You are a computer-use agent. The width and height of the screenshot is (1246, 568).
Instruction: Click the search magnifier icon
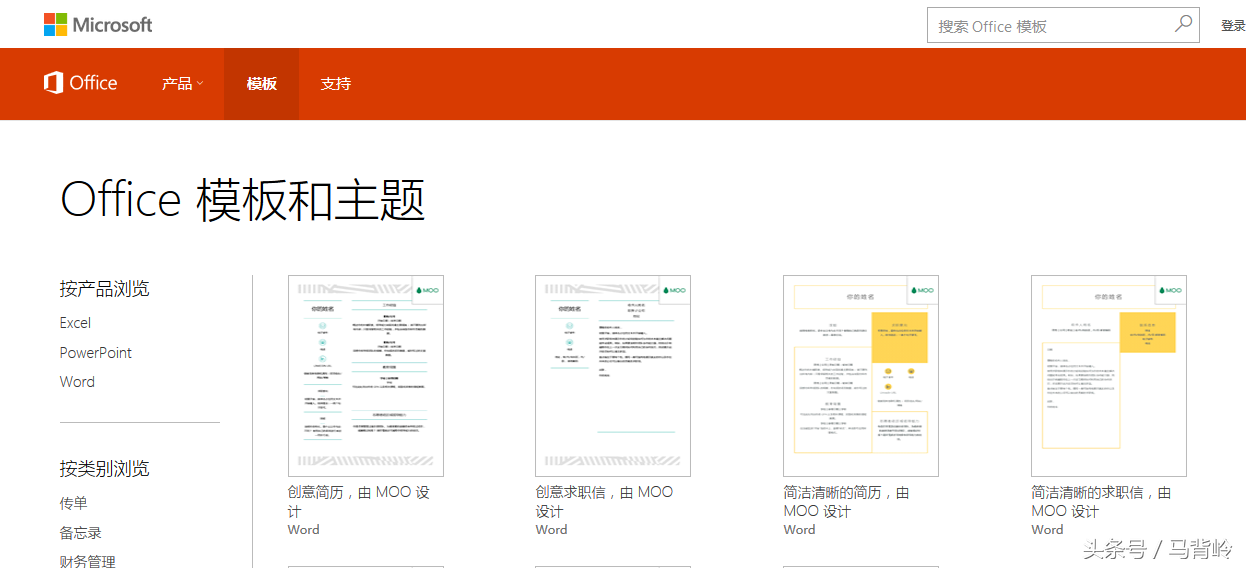(1183, 24)
